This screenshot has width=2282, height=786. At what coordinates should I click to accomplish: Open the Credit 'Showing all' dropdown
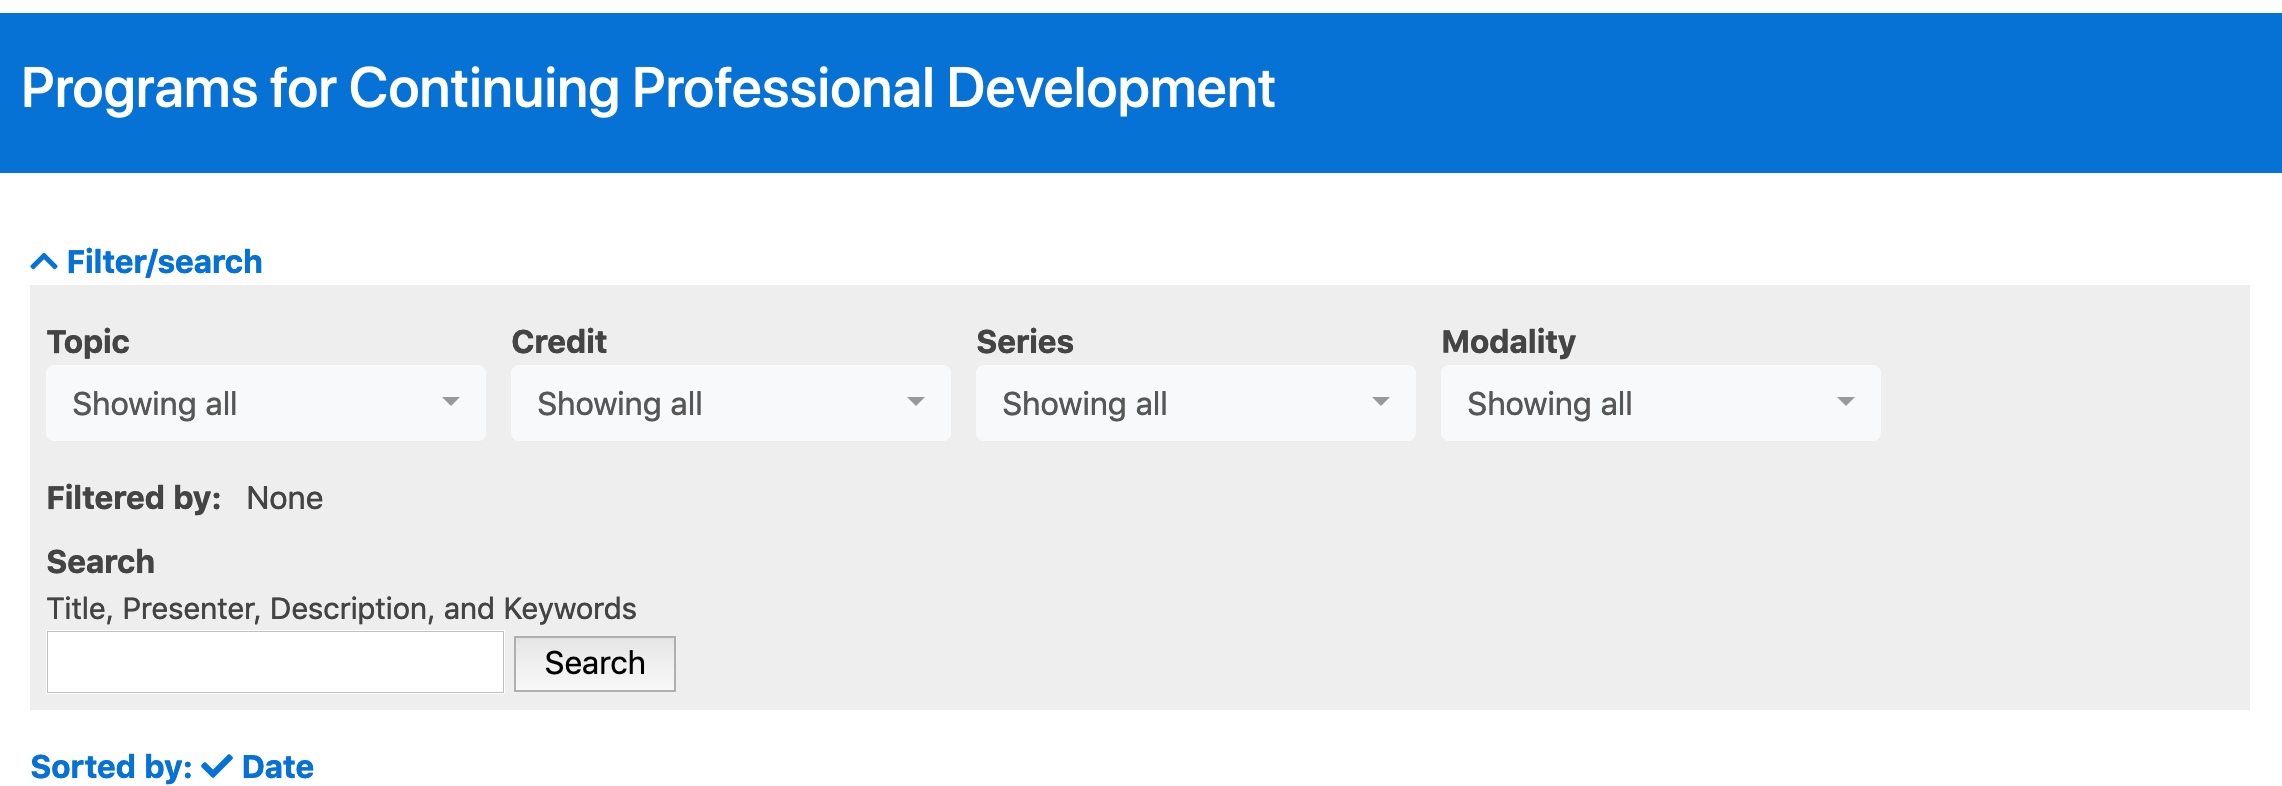731,403
